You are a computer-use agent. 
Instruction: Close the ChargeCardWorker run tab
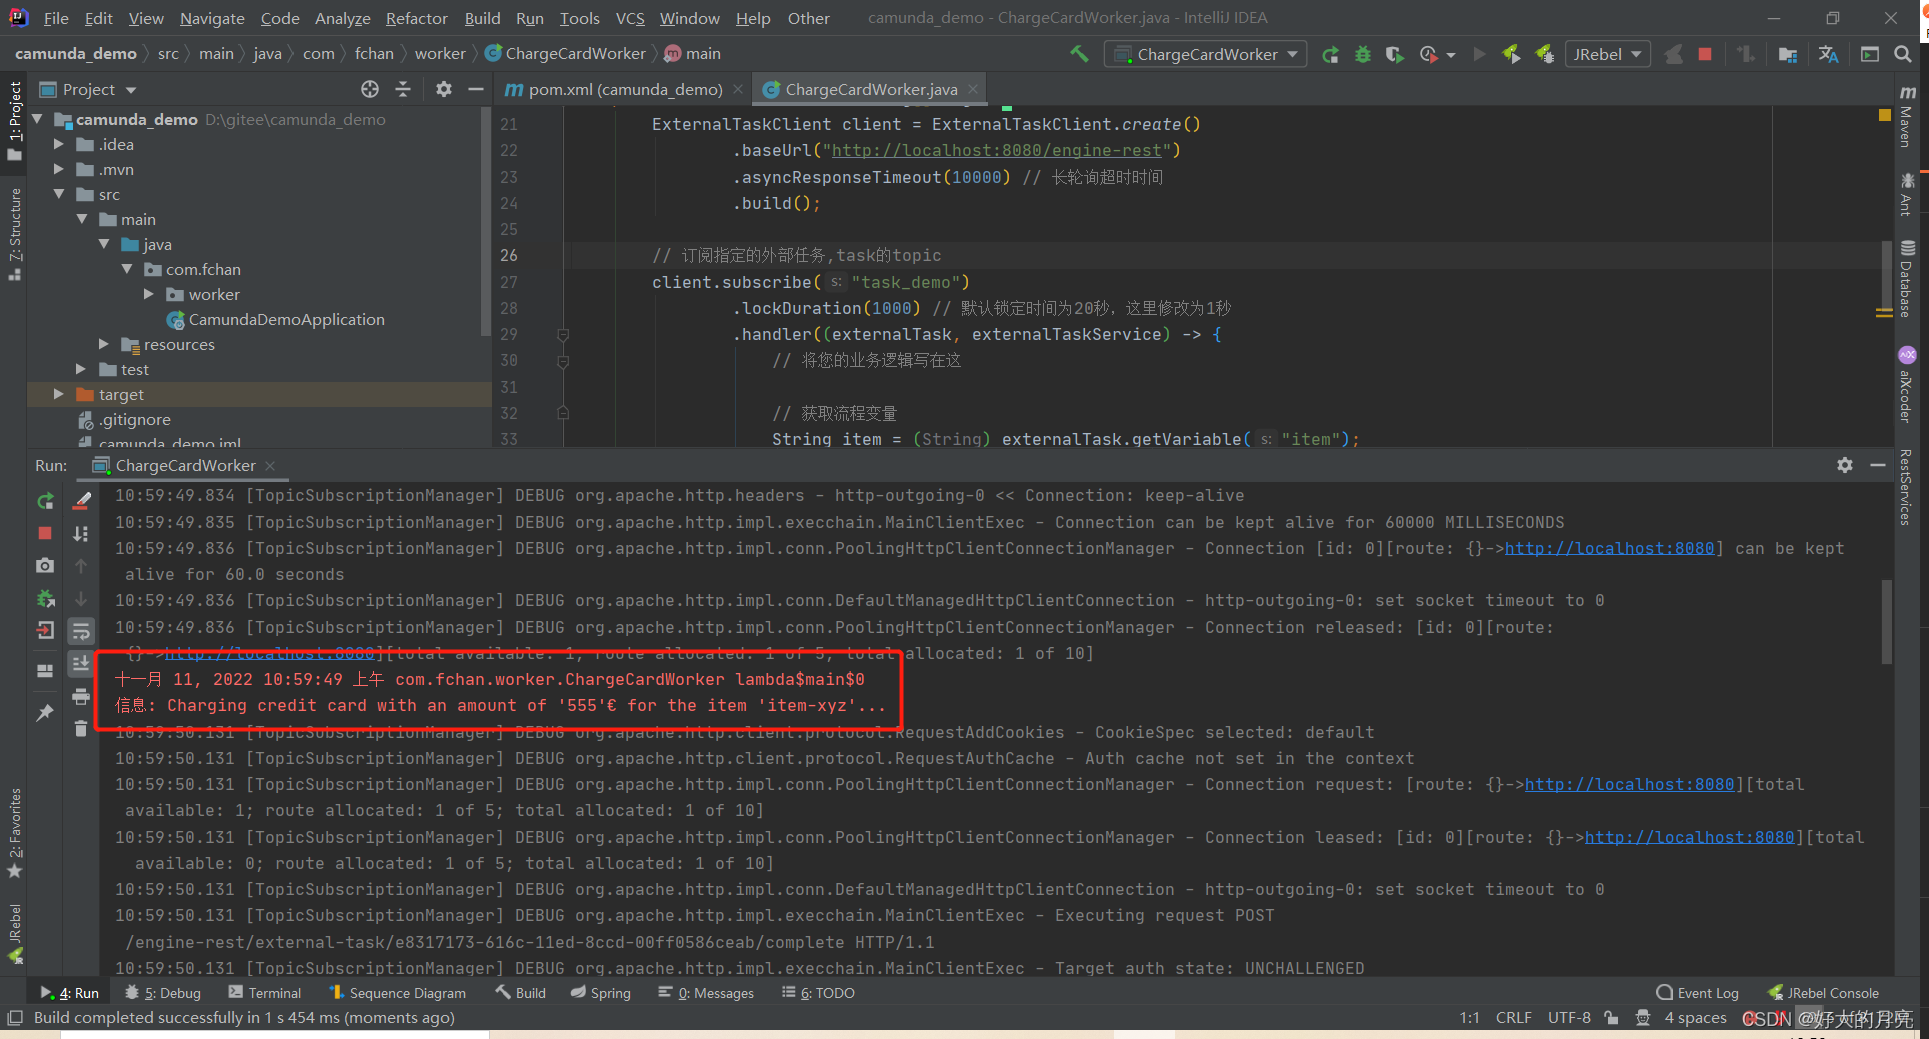tap(270, 465)
